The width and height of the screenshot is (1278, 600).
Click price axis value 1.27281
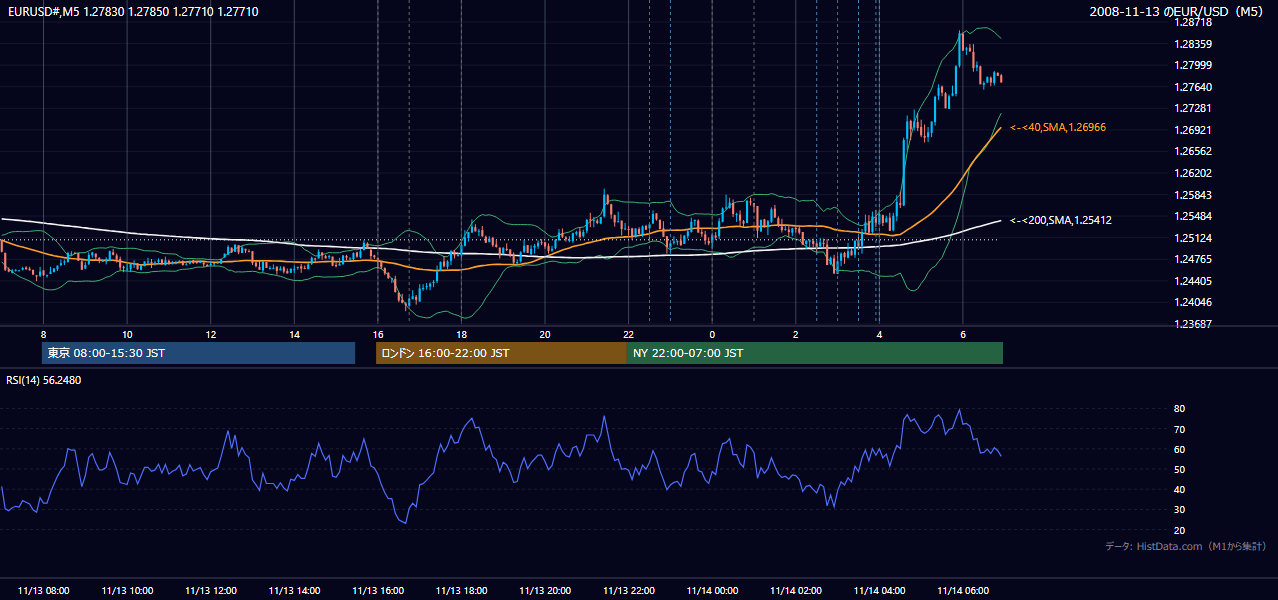click(x=1193, y=108)
